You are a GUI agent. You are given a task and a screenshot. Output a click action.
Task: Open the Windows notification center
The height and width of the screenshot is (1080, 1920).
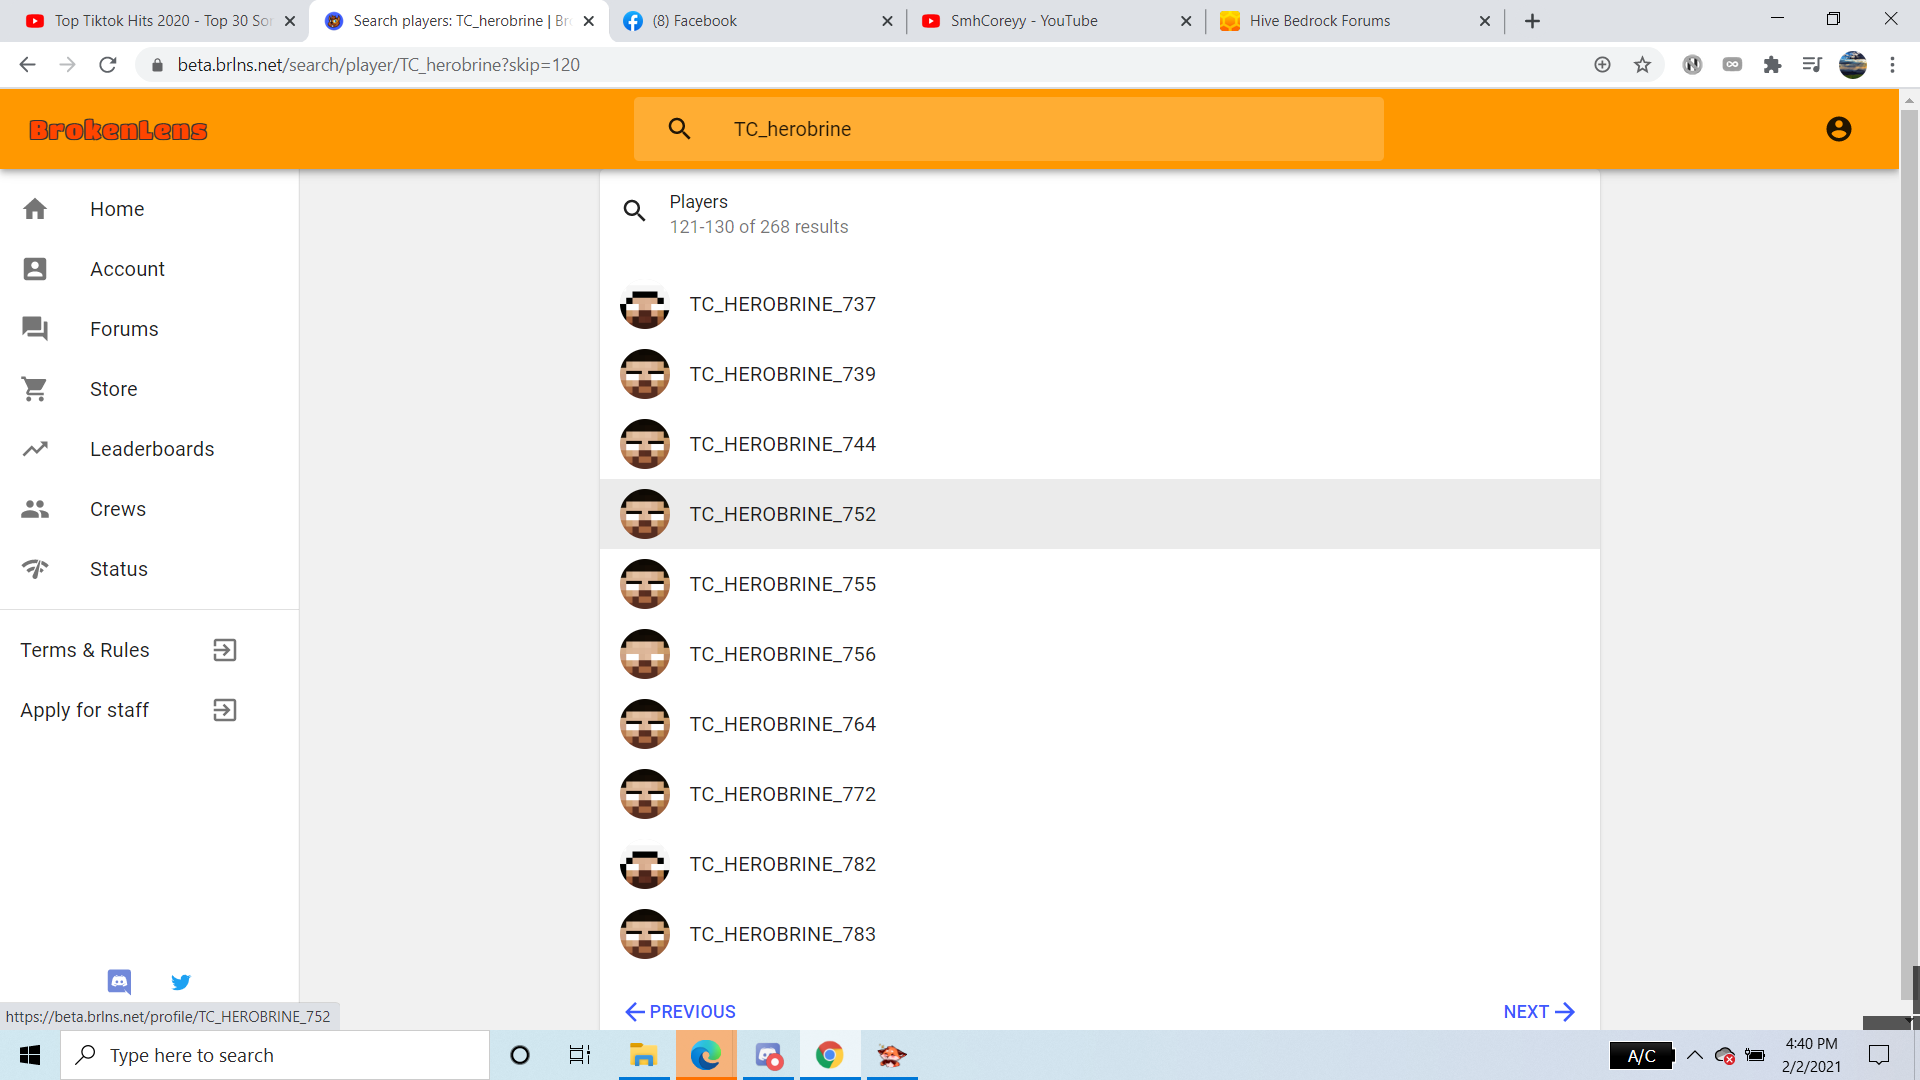coord(1879,1055)
